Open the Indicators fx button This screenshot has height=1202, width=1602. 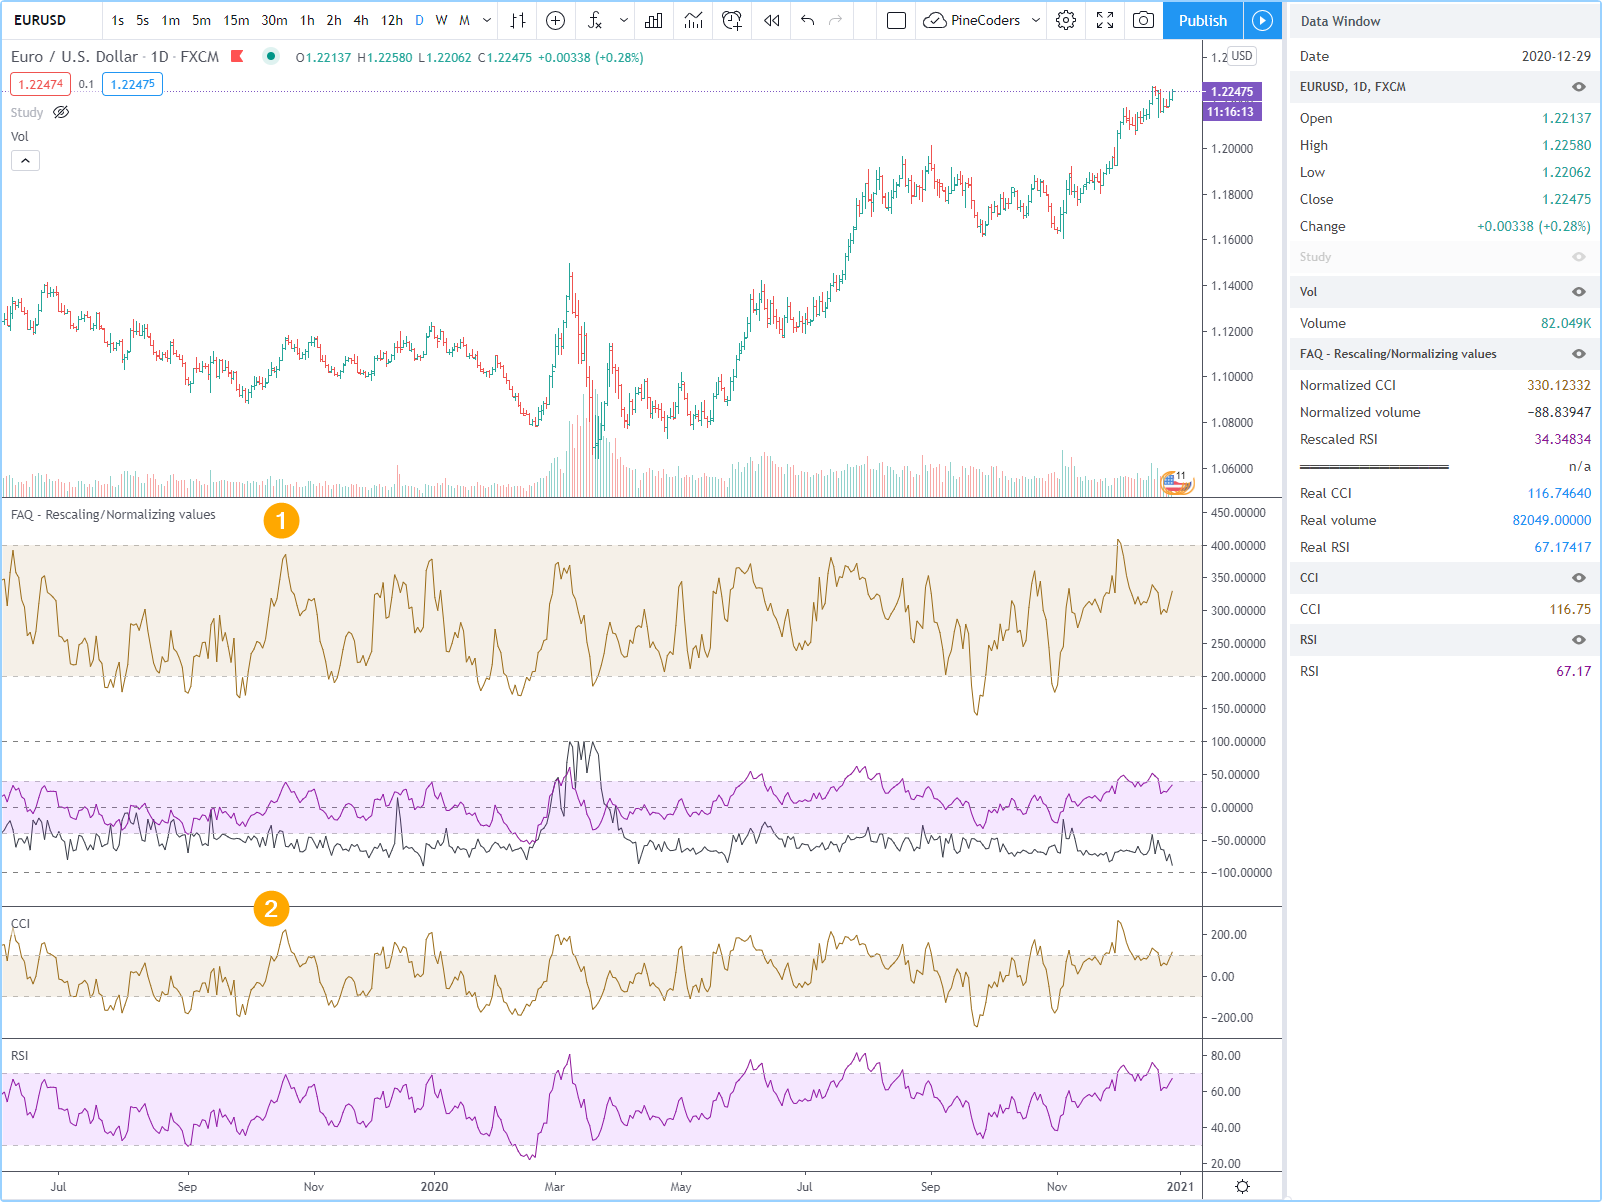tap(595, 20)
